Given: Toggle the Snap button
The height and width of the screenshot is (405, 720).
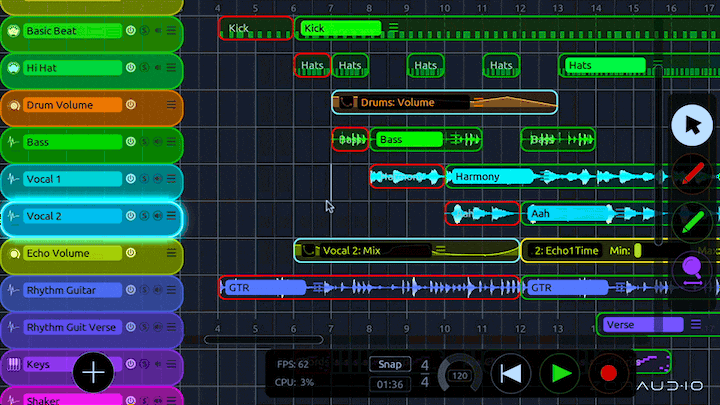Looking at the screenshot, I should pyautogui.click(x=389, y=364).
